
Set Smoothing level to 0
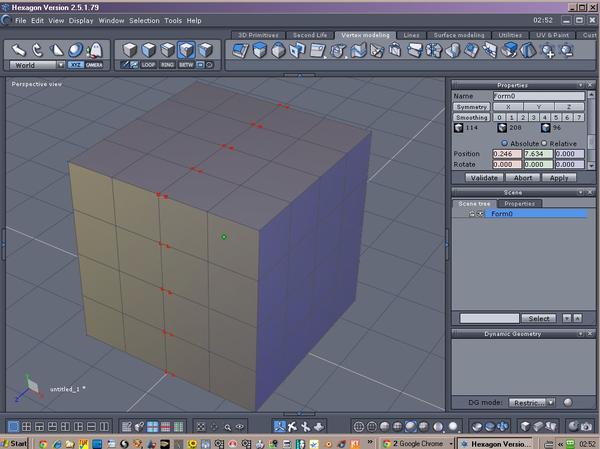point(499,117)
